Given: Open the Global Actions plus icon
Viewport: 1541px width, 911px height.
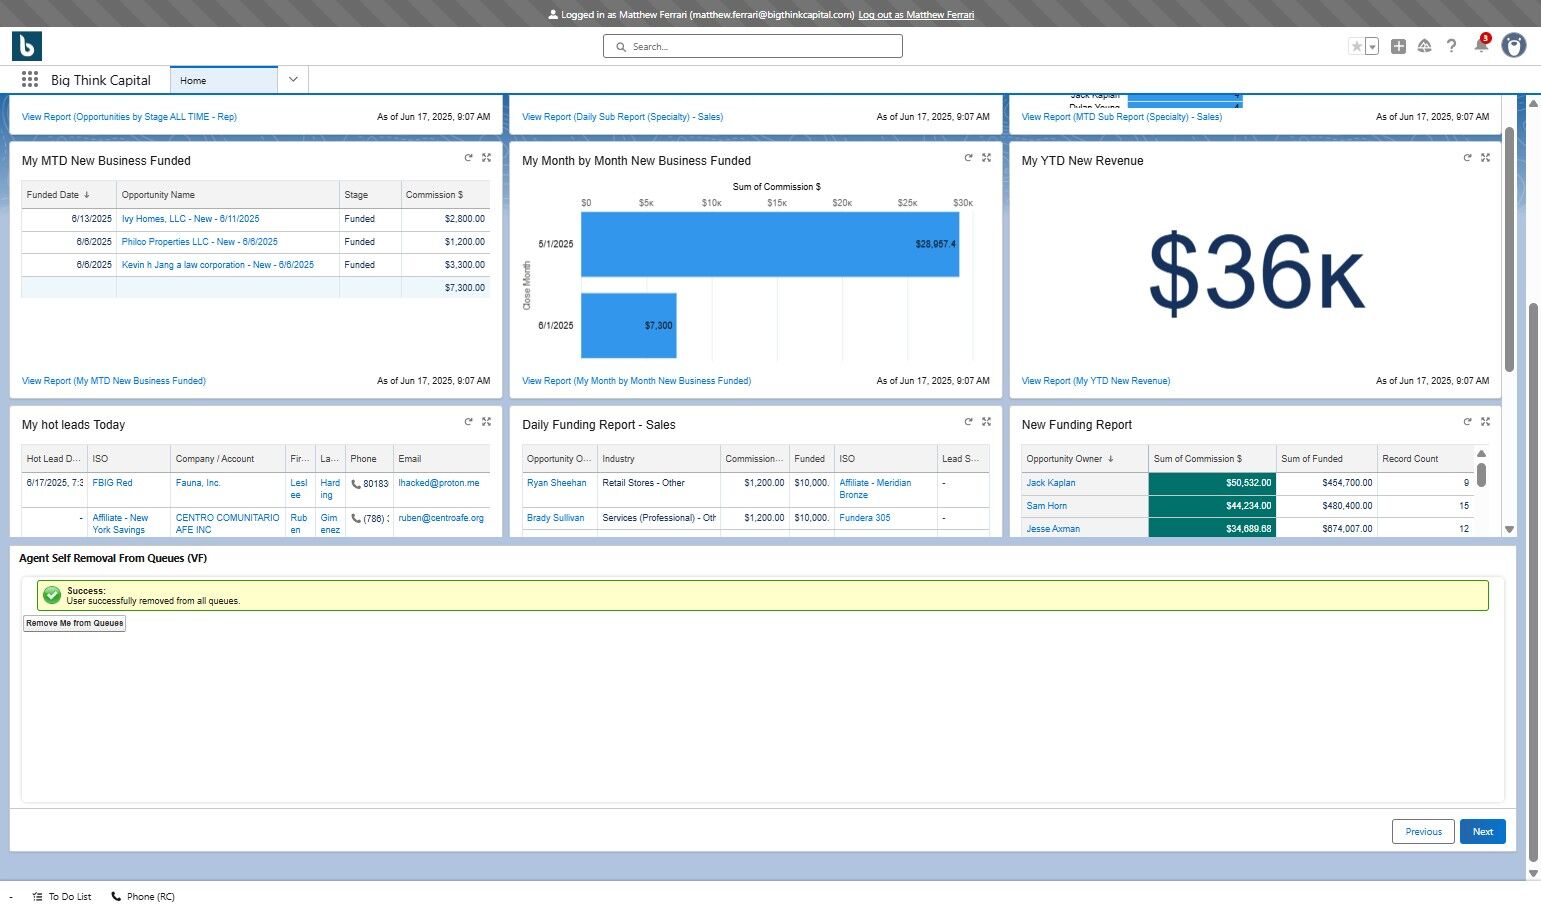Looking at the screenshot, I should click(1398, 46).
